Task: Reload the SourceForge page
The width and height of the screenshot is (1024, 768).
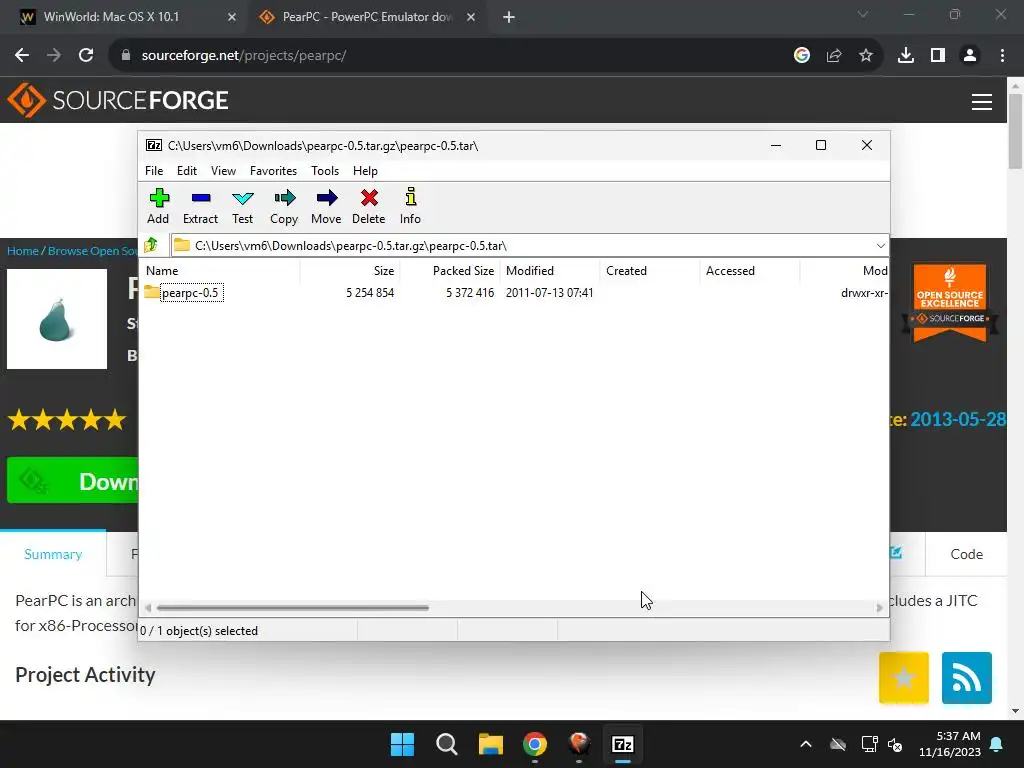Action: click(x=86, y=56)
